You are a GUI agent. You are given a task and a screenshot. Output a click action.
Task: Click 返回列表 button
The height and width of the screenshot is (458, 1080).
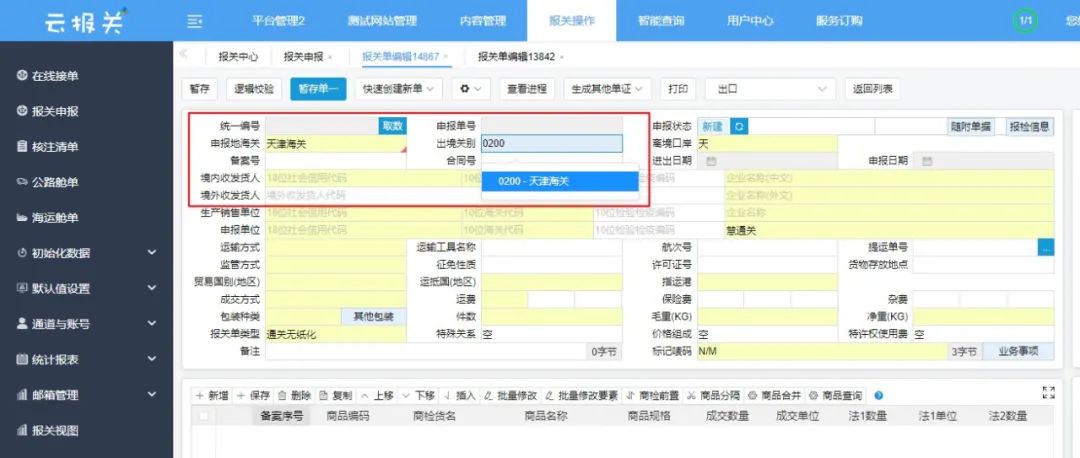873,89
